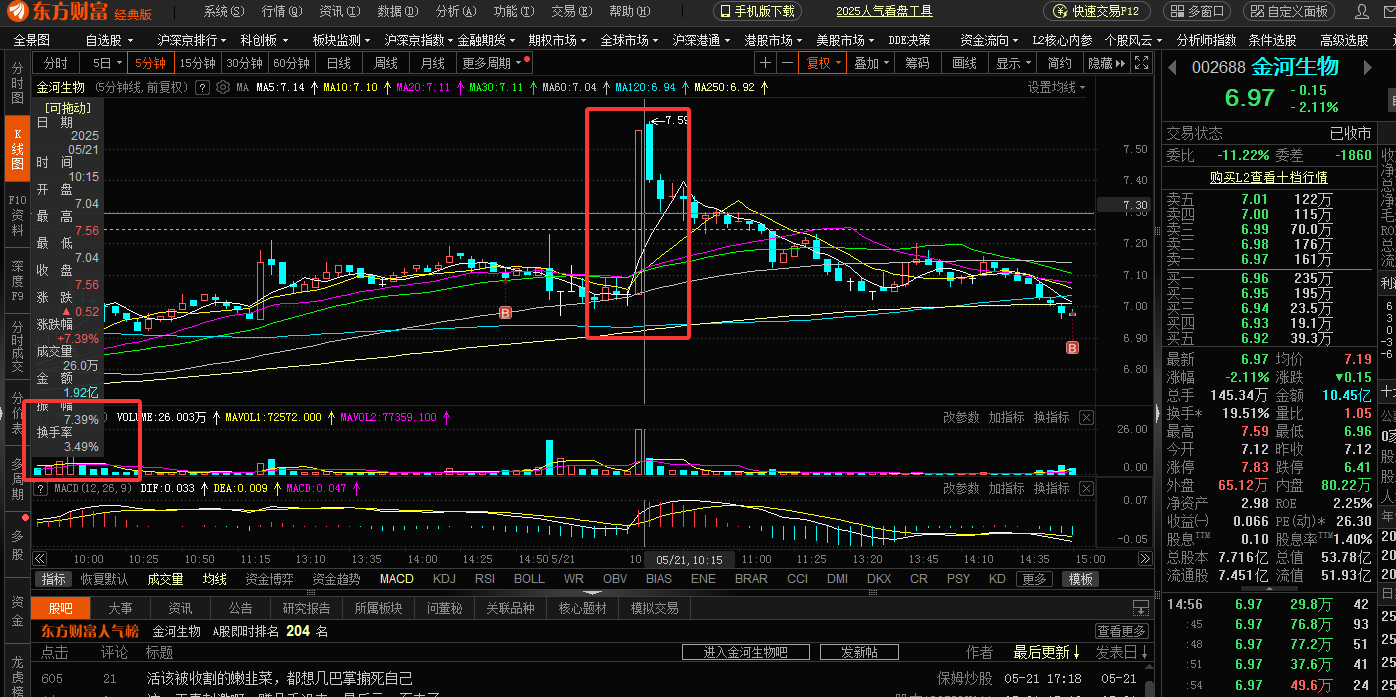Switch to the 大事 tab

pos(120,608)
